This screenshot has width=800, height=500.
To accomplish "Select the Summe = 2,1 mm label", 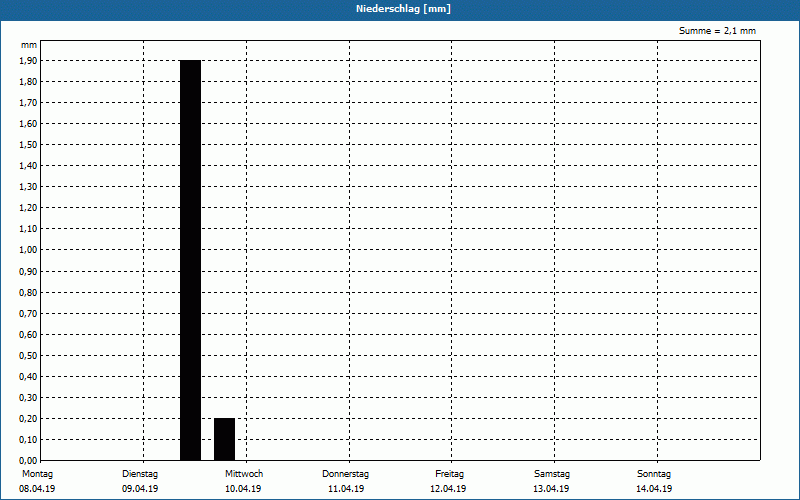I will point(717,31).
